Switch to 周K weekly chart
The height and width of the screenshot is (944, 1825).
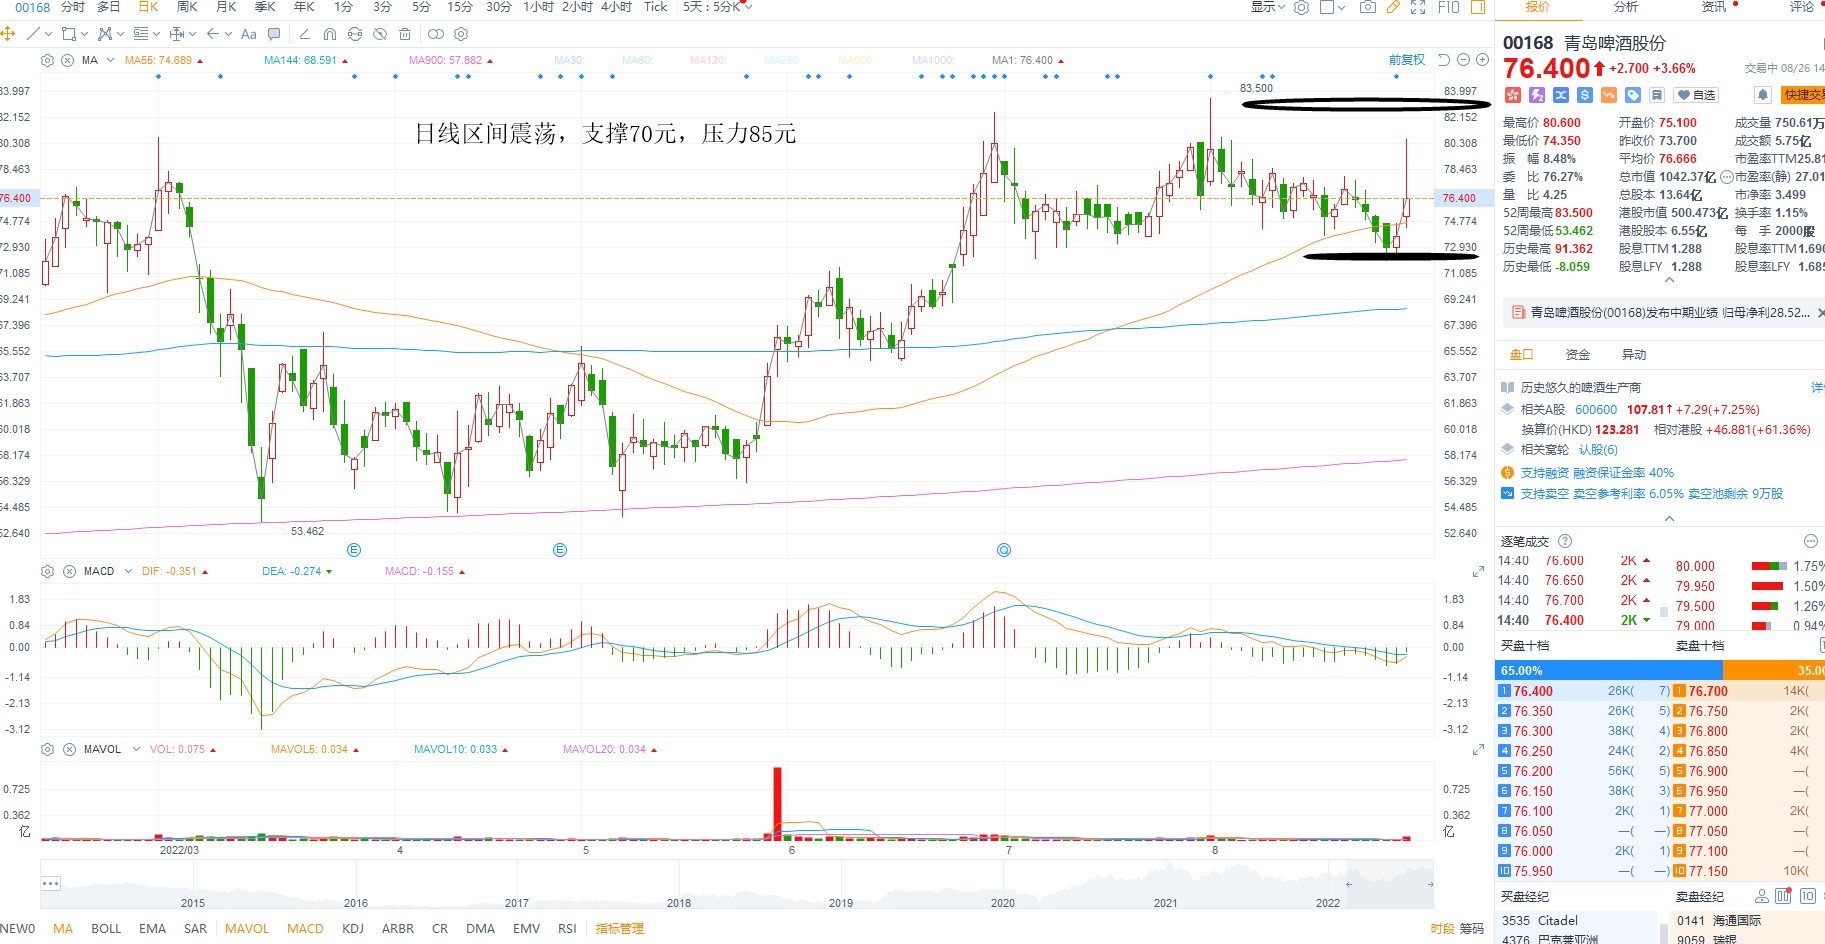click(187, 7)
